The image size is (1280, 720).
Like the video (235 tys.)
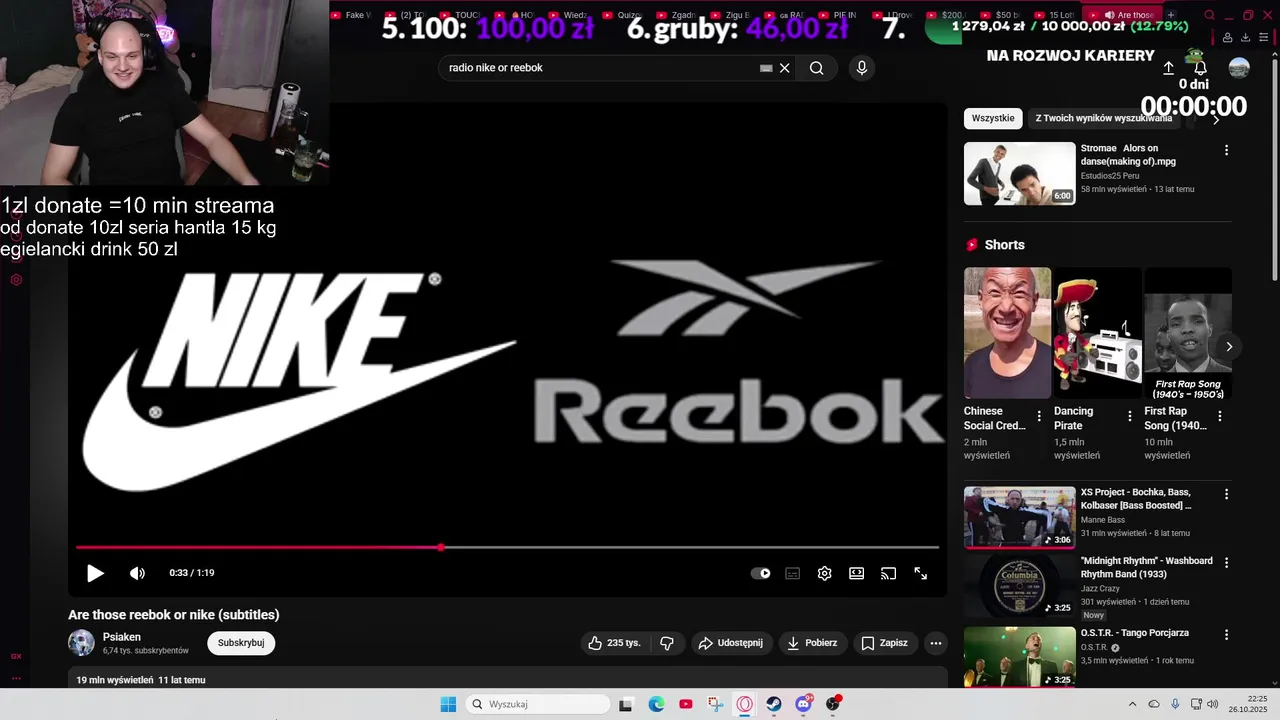pyautogui.click(x=615, y=643)
